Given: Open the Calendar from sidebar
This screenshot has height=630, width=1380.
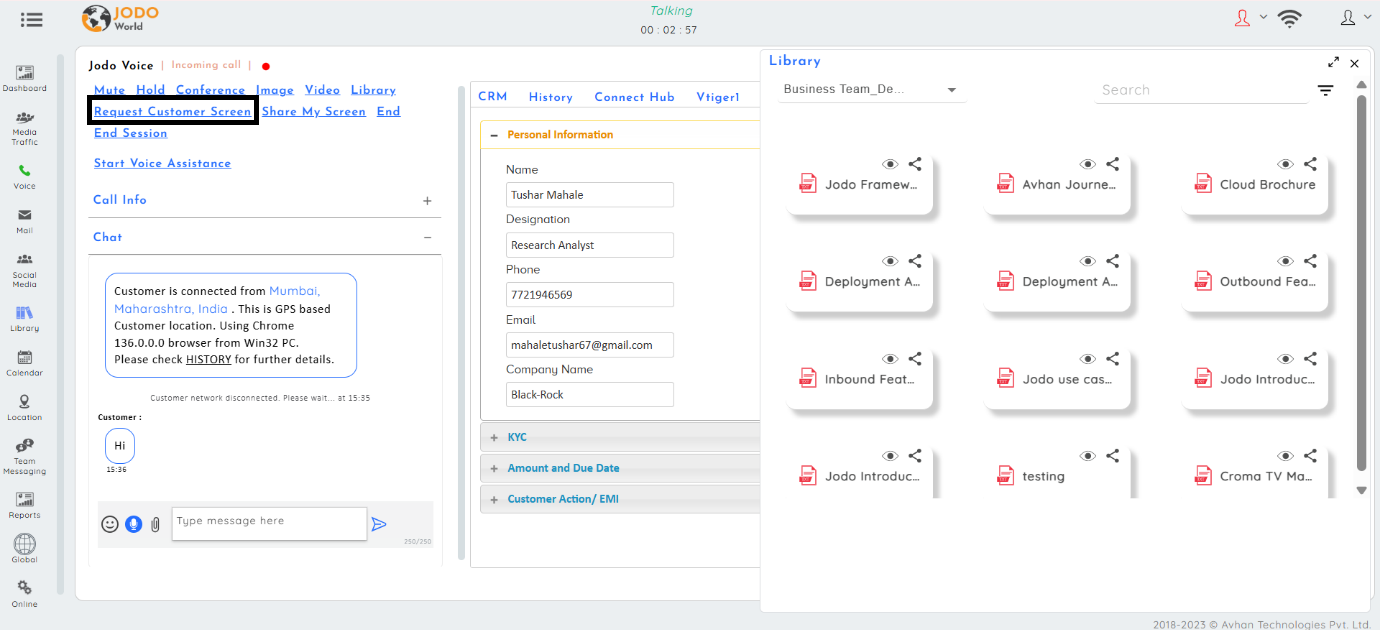Looking at the screenshot, I should point(24,364).
